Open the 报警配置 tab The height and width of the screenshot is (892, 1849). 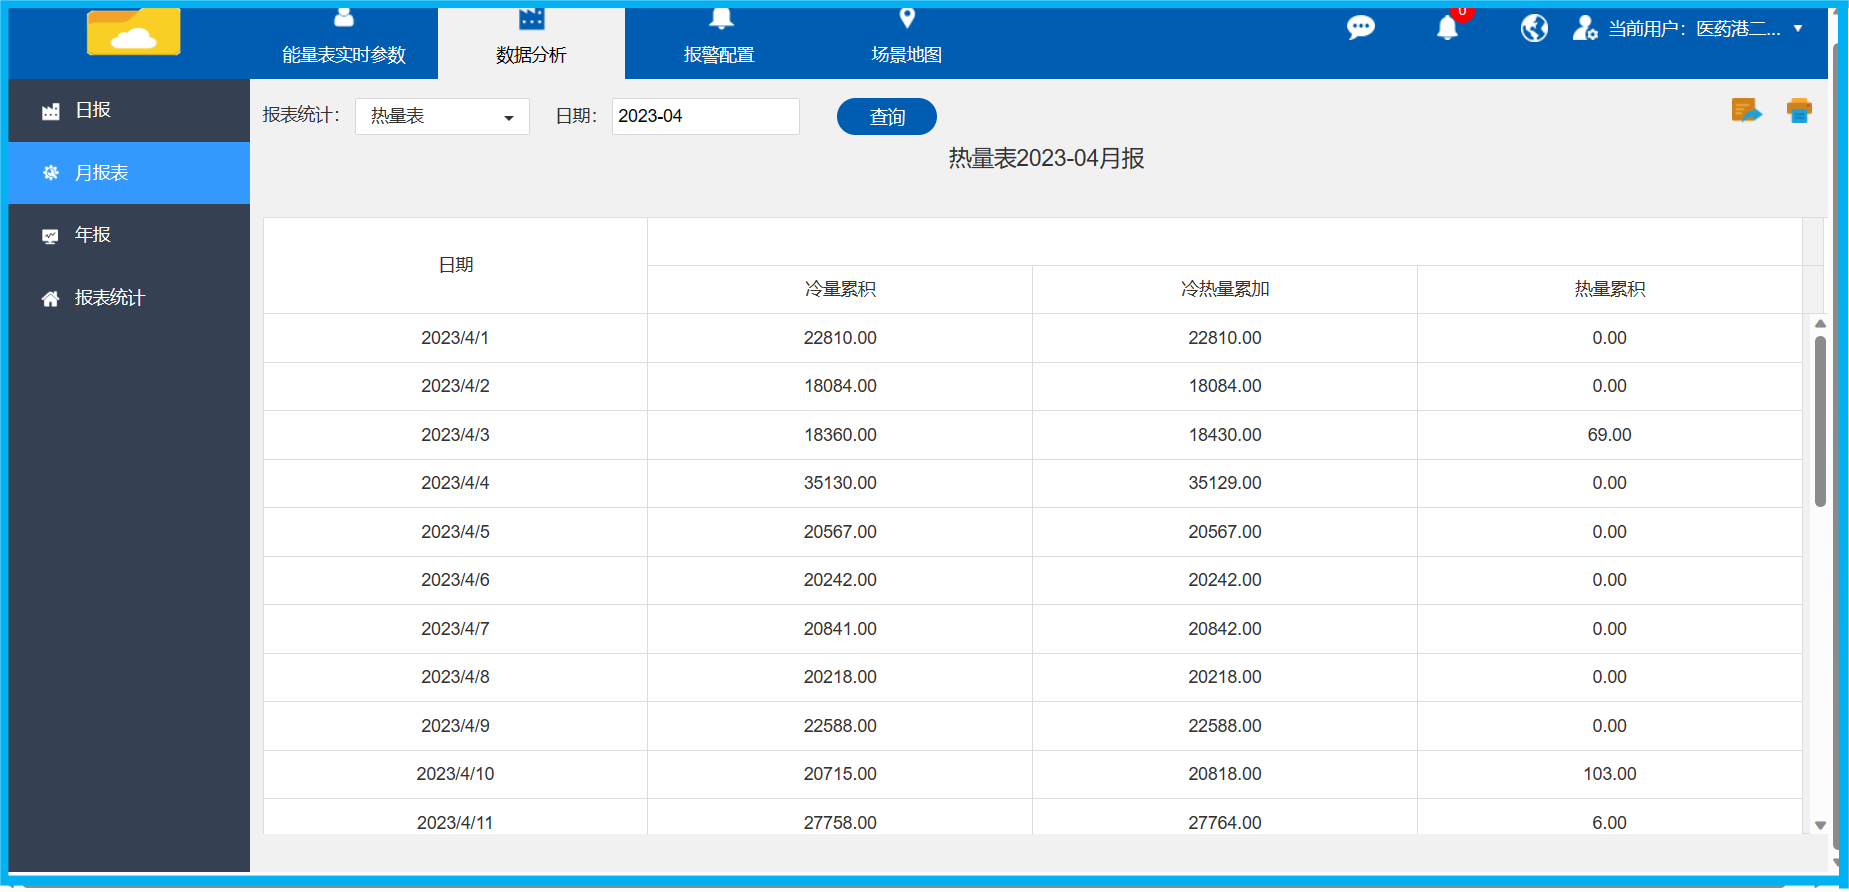click(x=719, y=43)
